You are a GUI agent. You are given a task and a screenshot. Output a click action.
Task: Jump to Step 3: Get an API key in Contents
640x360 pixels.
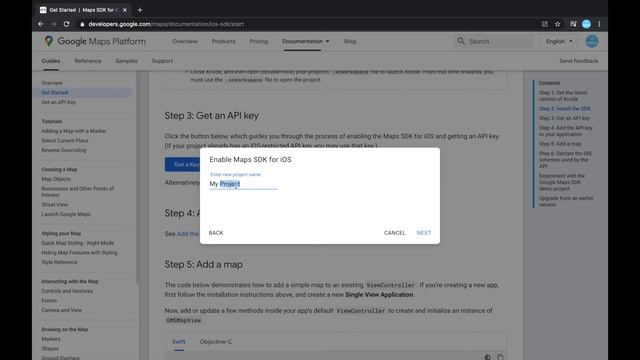(x=564, y=118)
